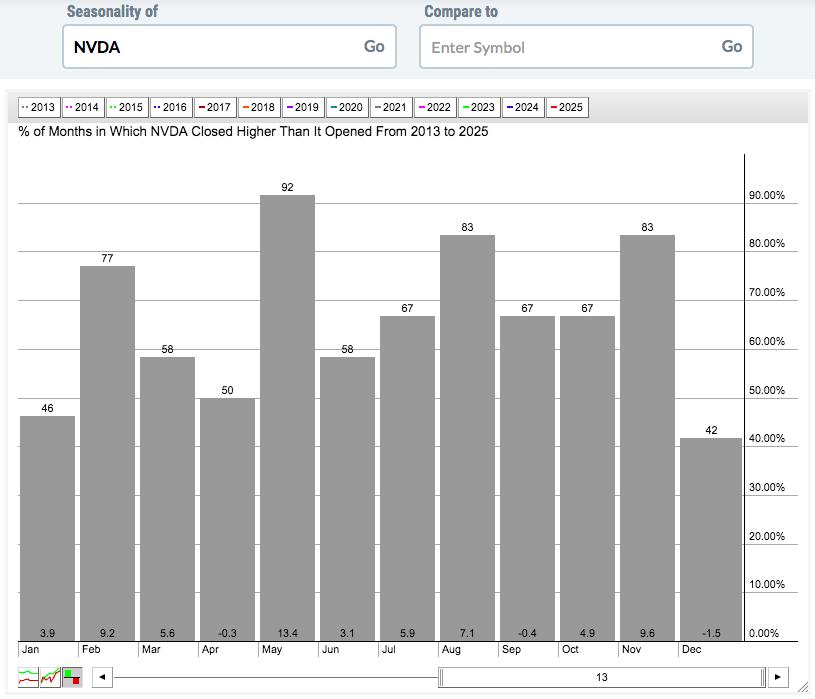This screenshot has width=815, height=699.
Task: Grab the slider's left handle
Action: pyautogui.click(x=441, y=677)
